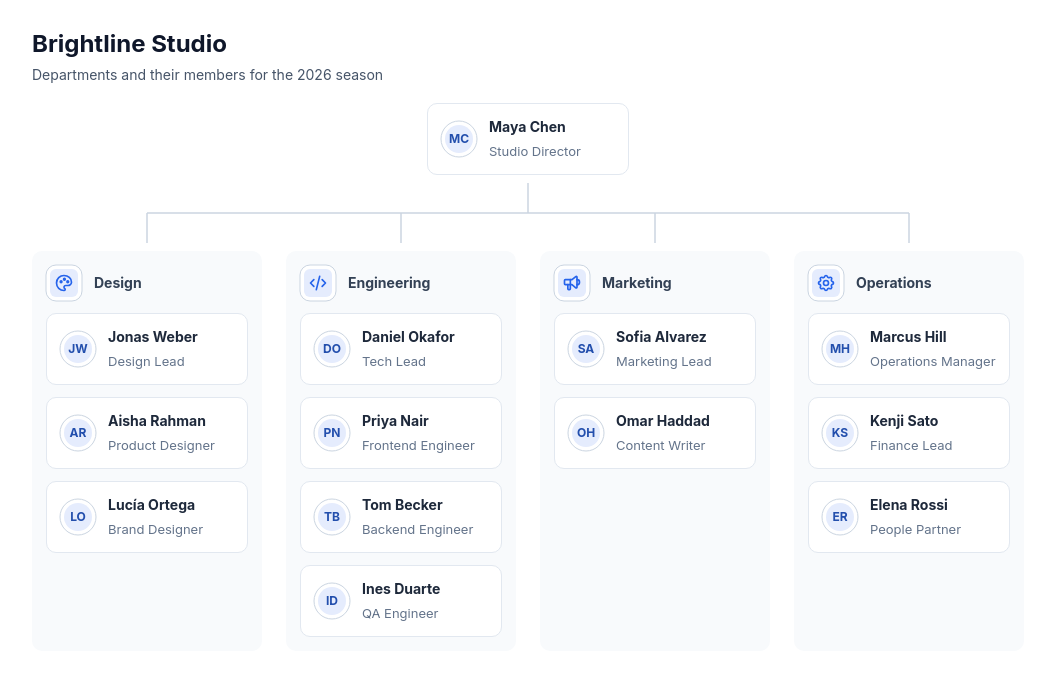Click the Content Writer role text
This screenshot has height=683, width=1056.
(x=661, y=446)
